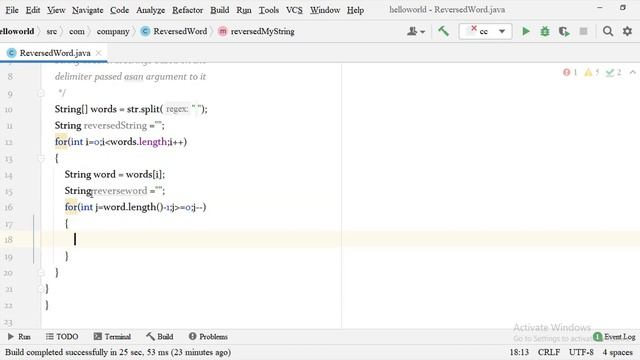Click the ReversedWord class breadcrumb
The height and width of the screenshot is (360, 640).
pos(174,31)
